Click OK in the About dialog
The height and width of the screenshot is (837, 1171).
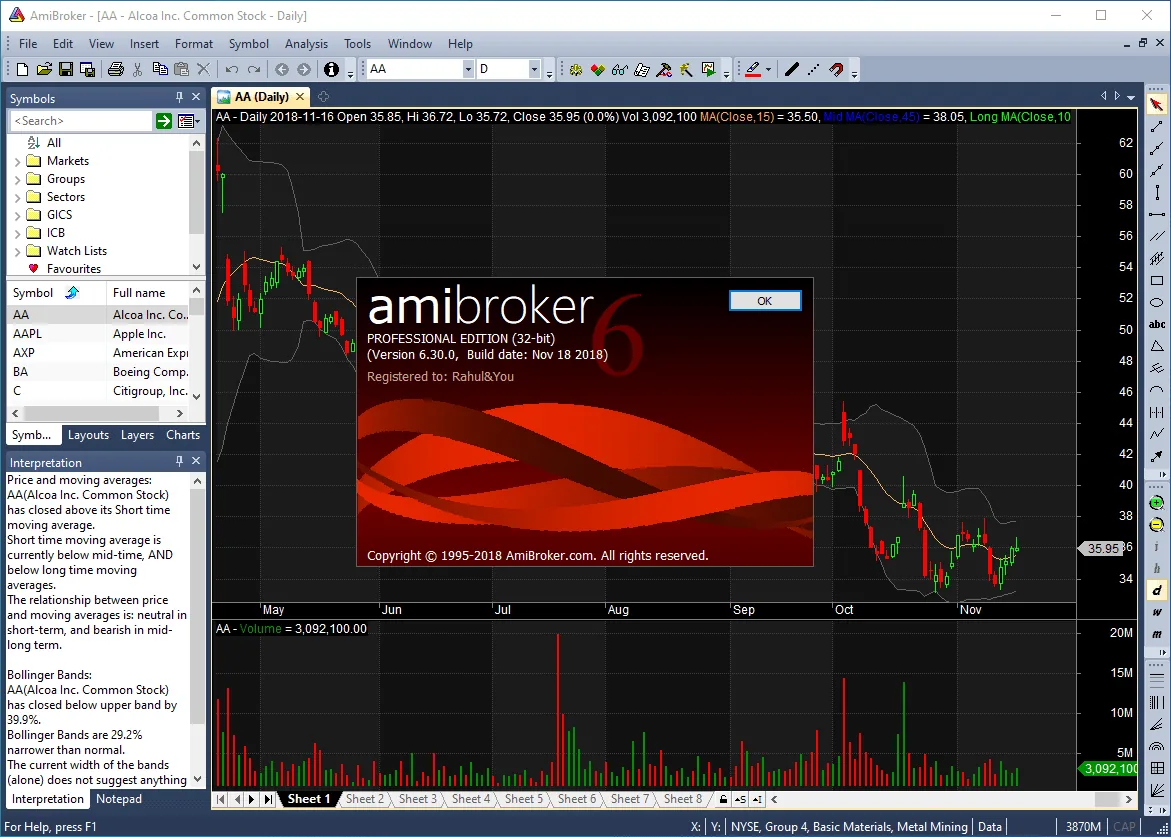[x=765, y=301]
